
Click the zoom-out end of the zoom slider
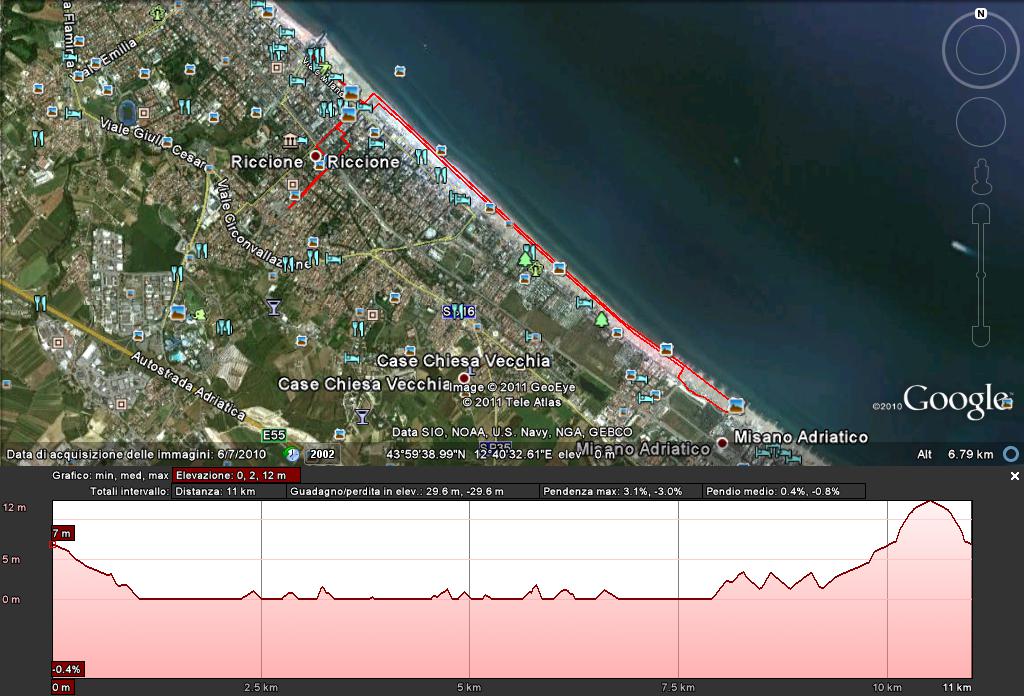pos(981,336)
